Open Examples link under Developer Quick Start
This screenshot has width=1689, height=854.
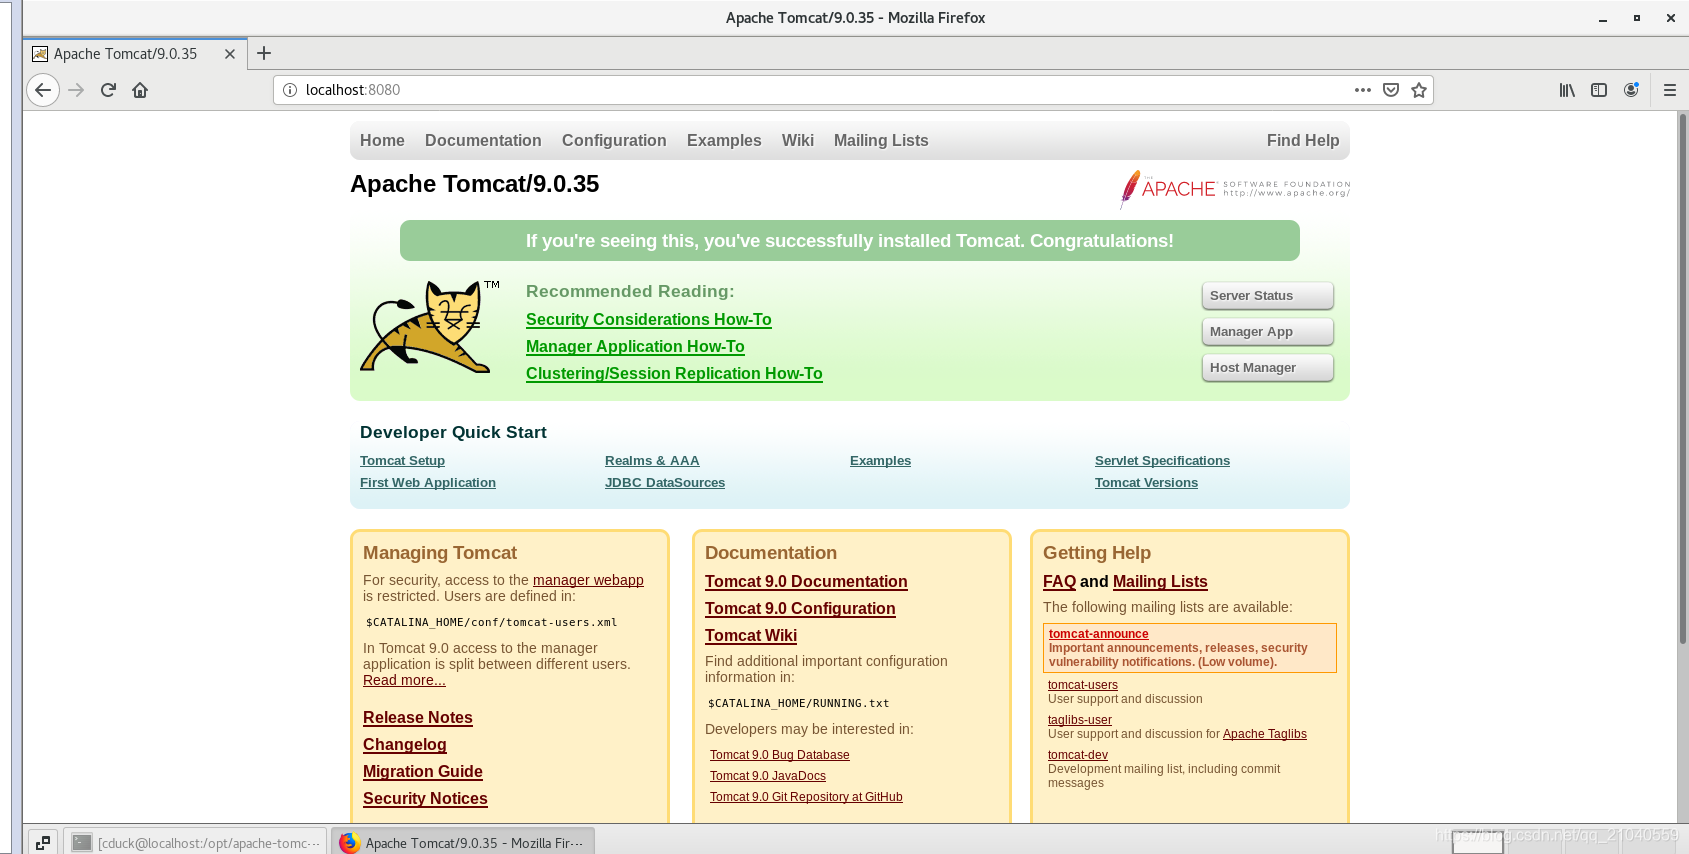[x=880, y=461]
